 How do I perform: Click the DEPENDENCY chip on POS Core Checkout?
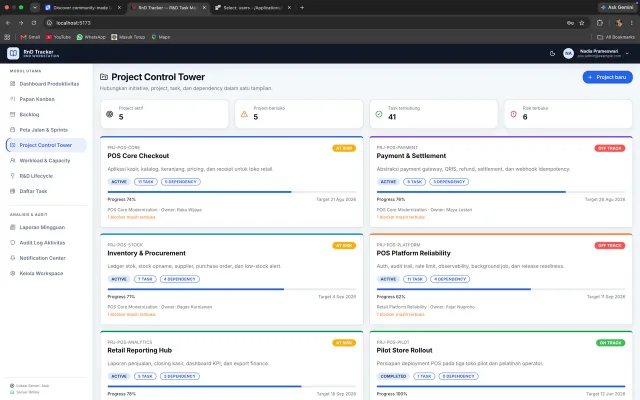tap(181, 182)
